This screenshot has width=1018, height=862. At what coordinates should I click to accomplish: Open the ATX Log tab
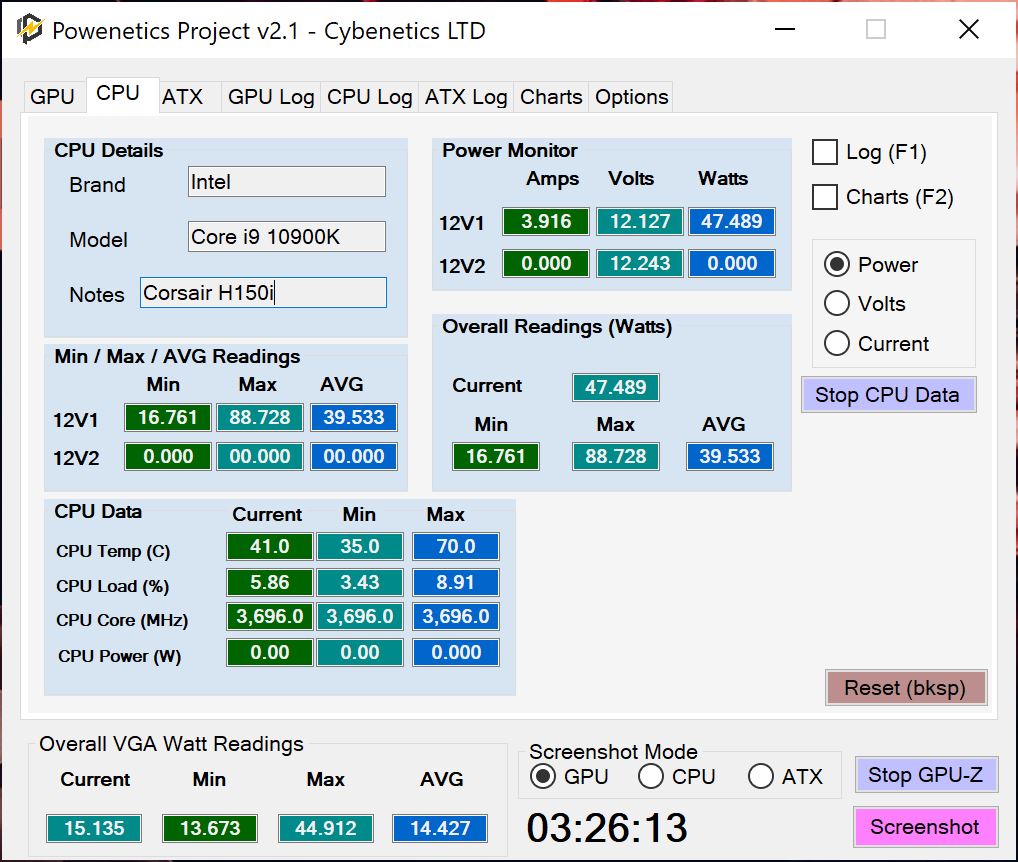[x=466, y=97]
